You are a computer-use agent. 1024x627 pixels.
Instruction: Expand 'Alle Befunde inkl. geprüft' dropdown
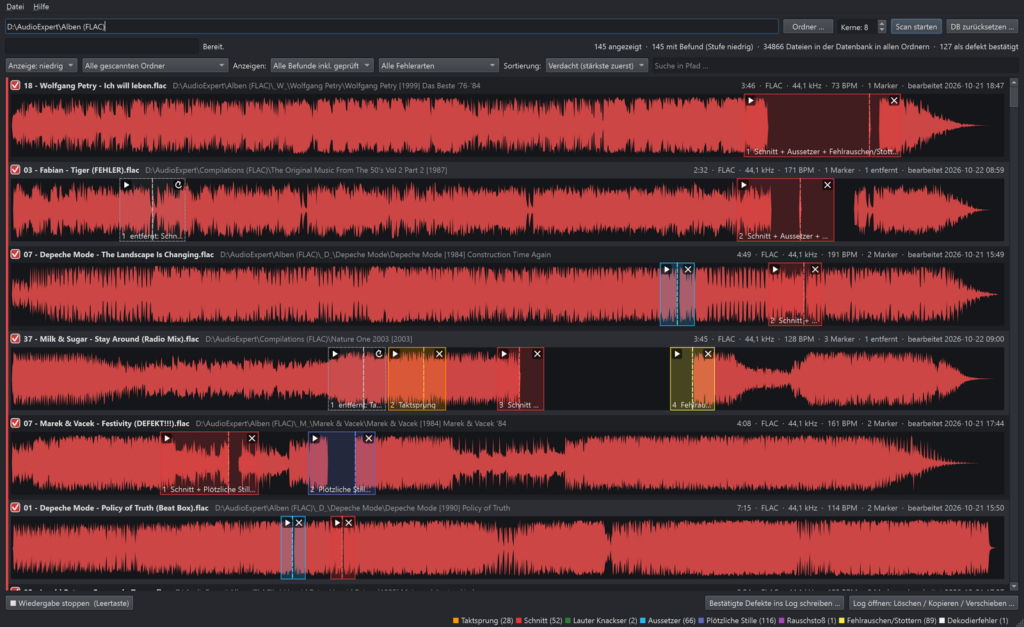[322, 66]
